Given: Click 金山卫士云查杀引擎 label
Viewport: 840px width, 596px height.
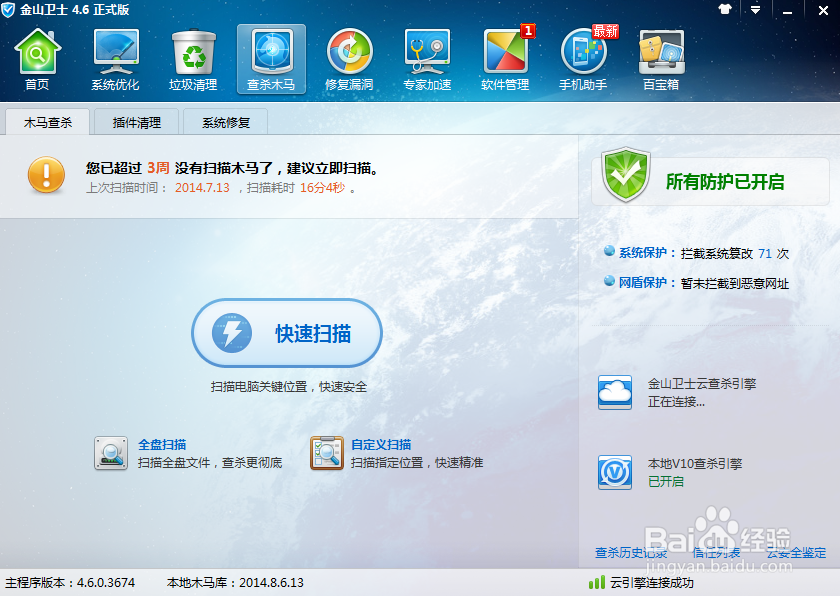Looking at the screenshot, I should point(702,383).
